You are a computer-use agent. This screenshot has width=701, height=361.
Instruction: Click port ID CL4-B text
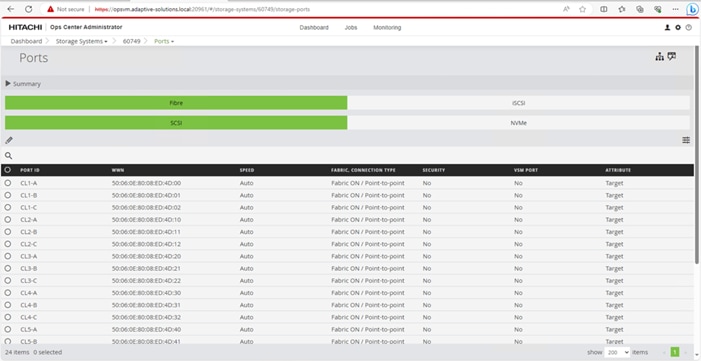(x=29, y=305)
